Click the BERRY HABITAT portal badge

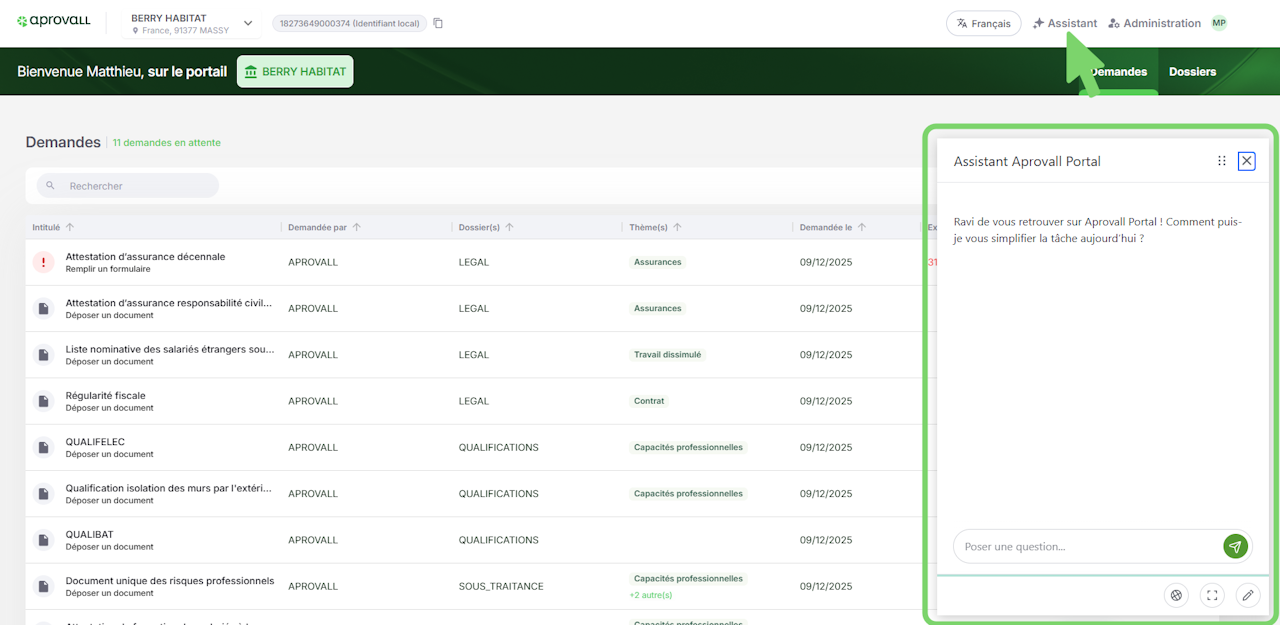[x=295, y=72]
